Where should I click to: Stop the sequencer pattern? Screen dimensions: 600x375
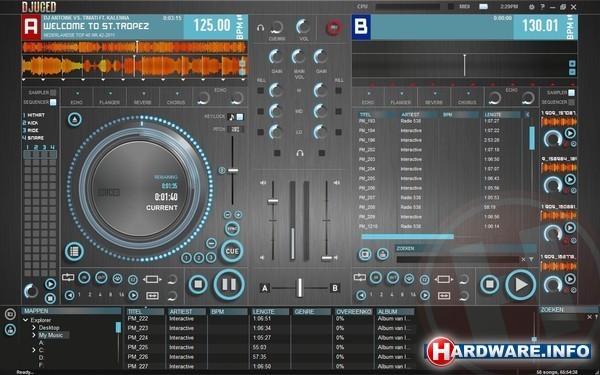tap(50, 298)
